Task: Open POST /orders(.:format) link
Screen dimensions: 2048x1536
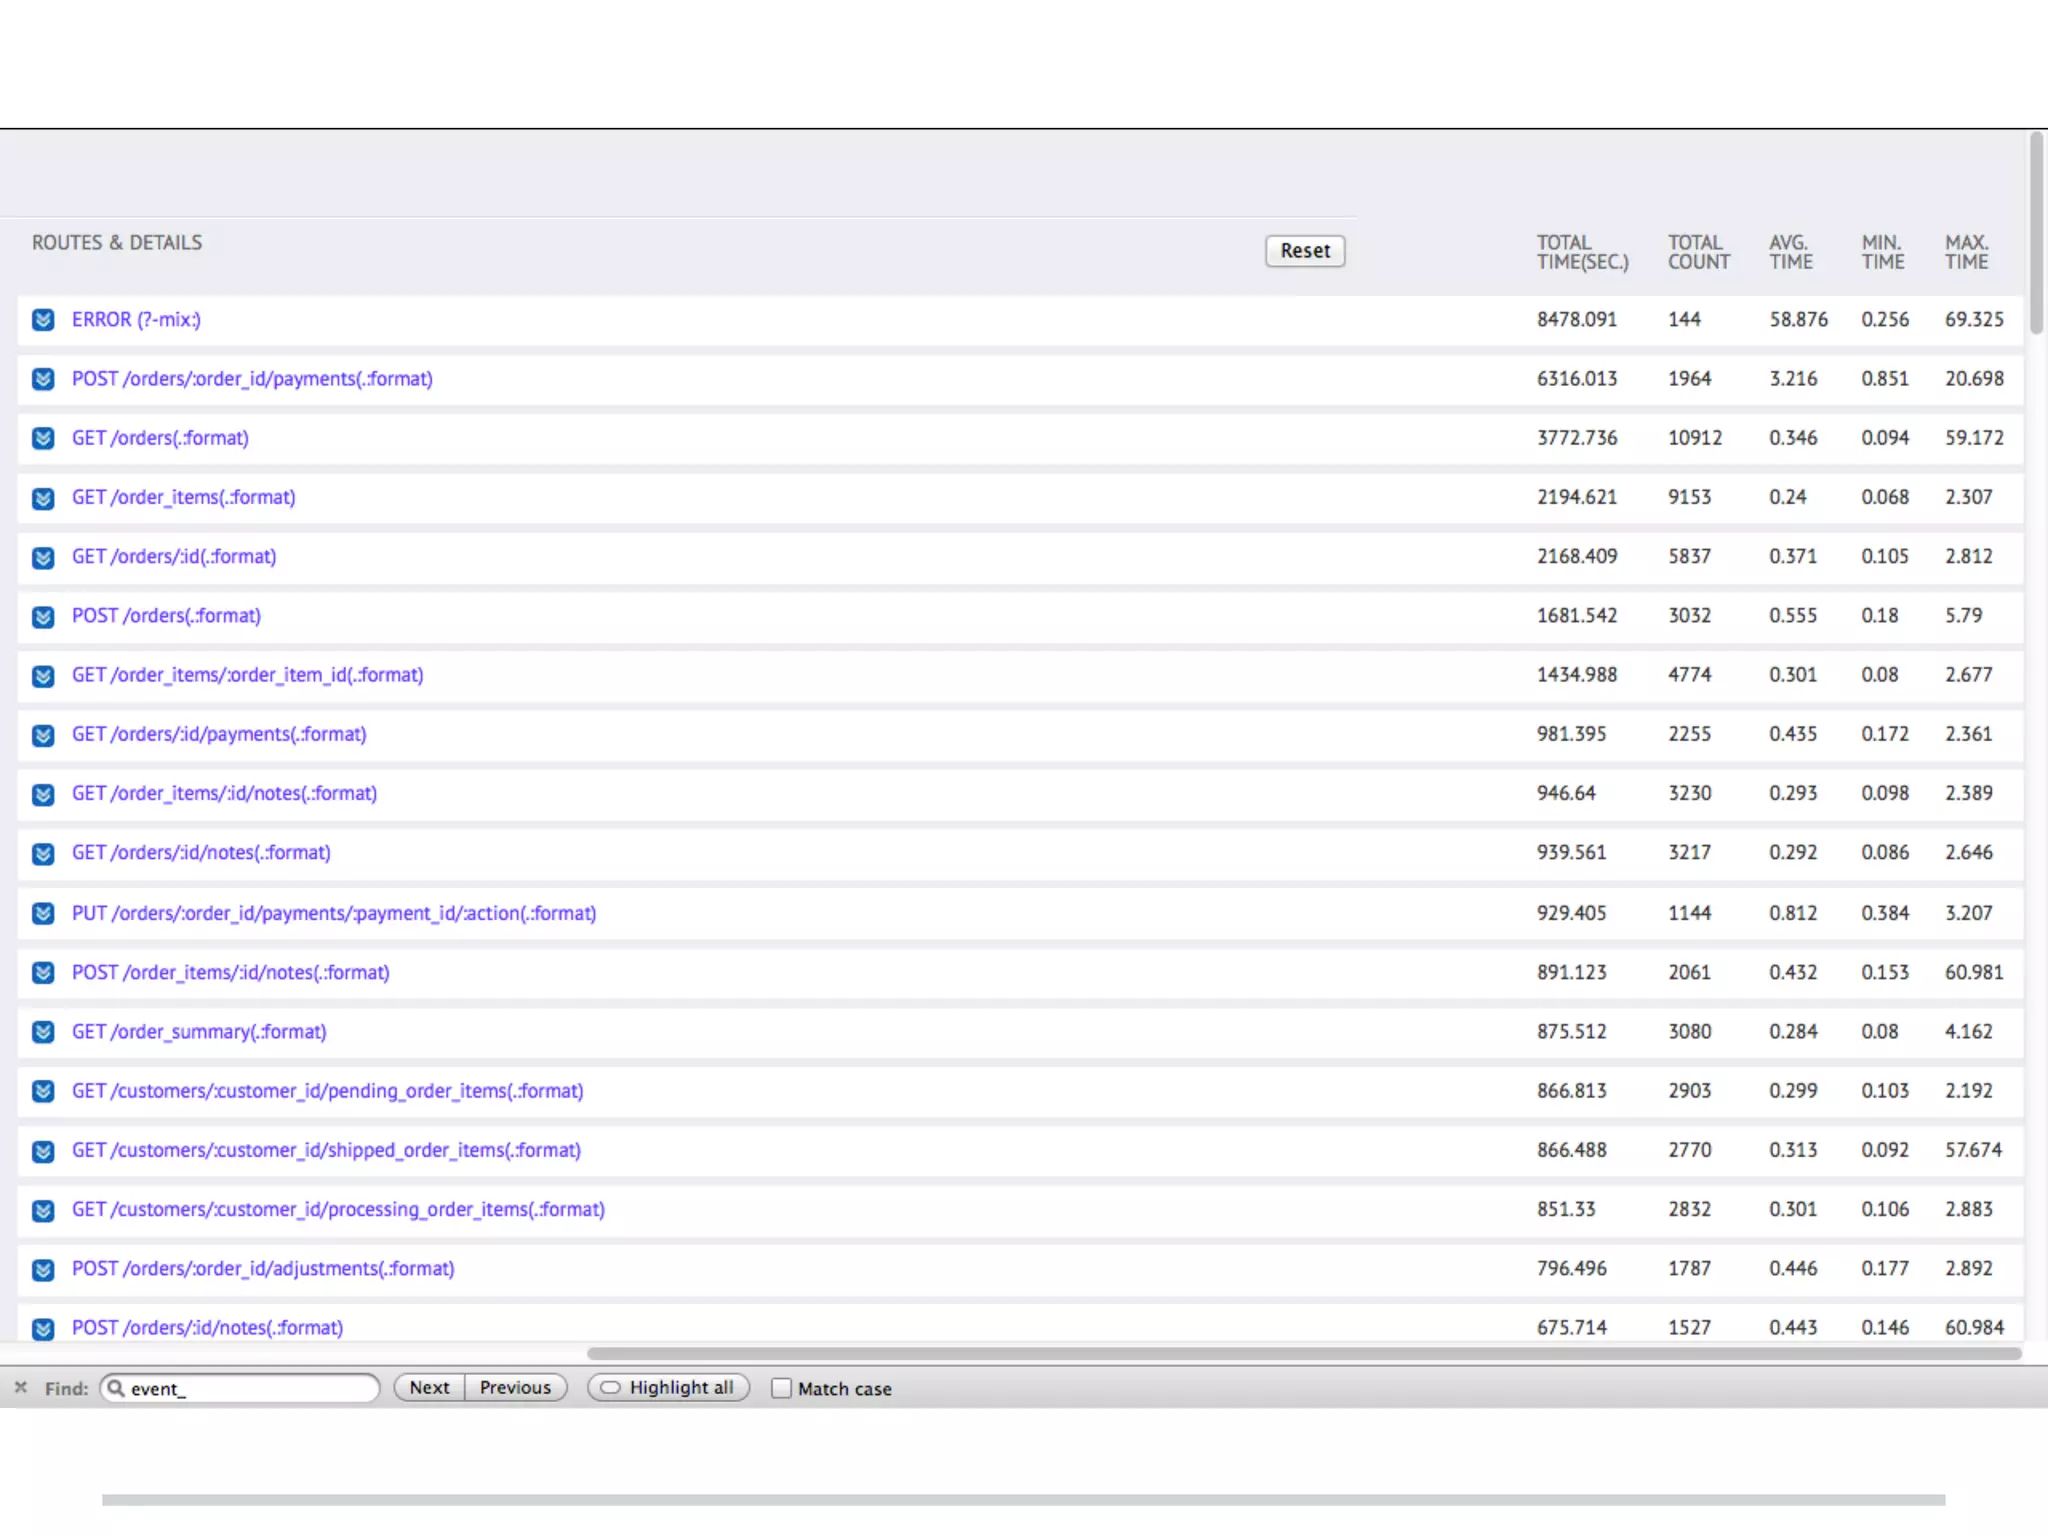Action: [166, 615]
